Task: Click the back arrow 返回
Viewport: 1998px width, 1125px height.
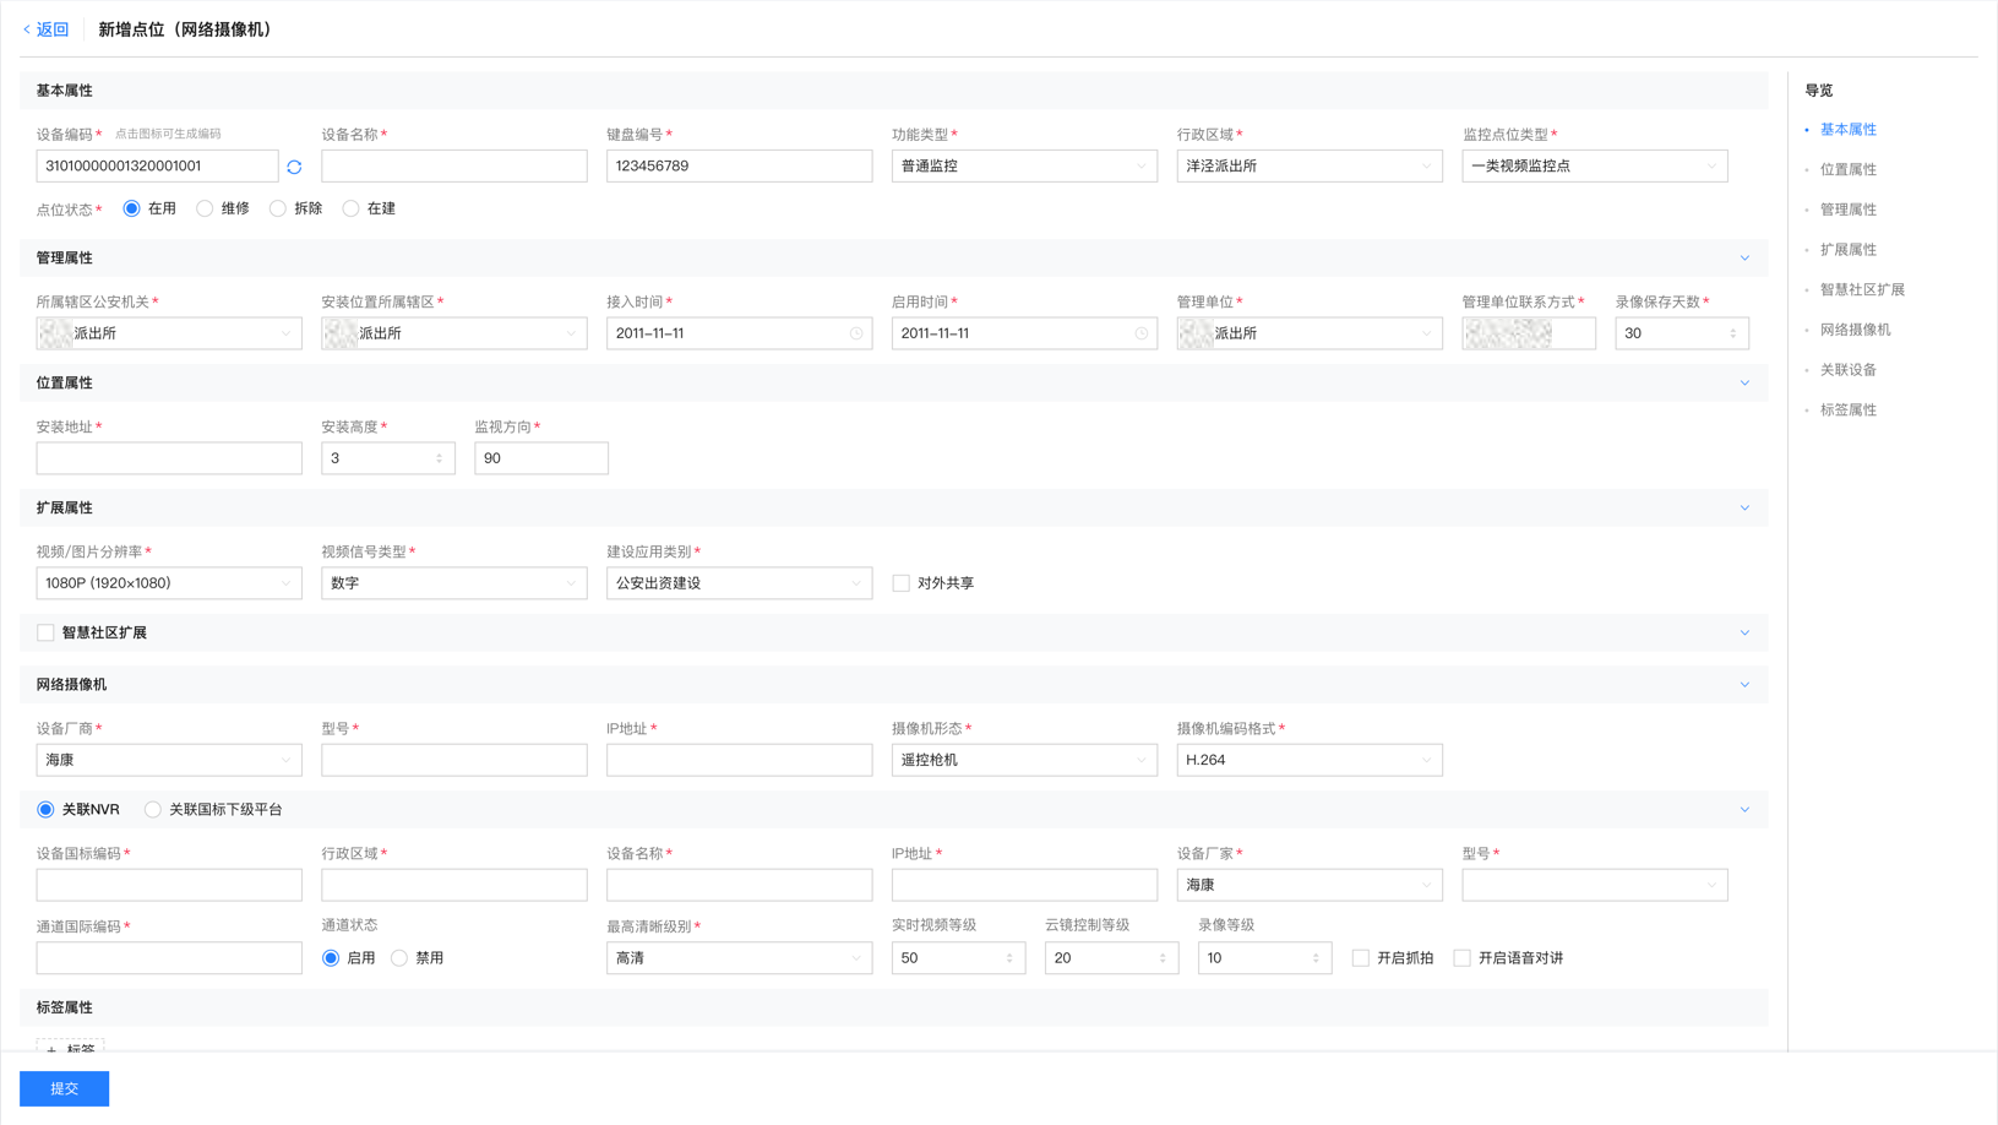Action: click(46, 29)
